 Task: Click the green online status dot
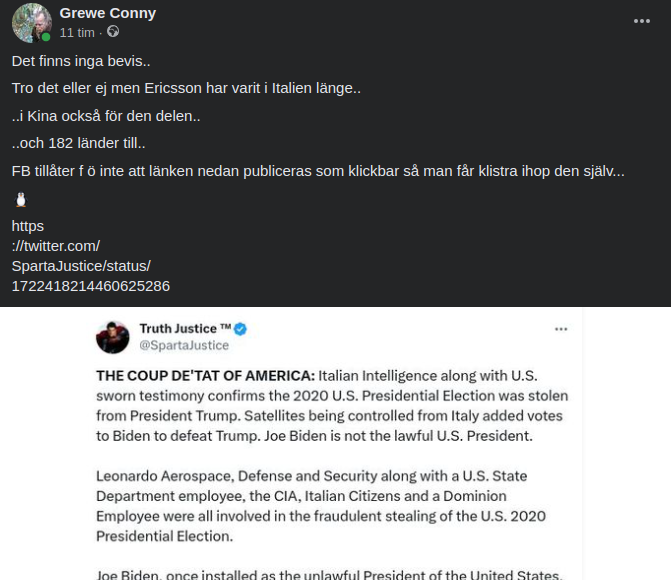tap(46, 37)
